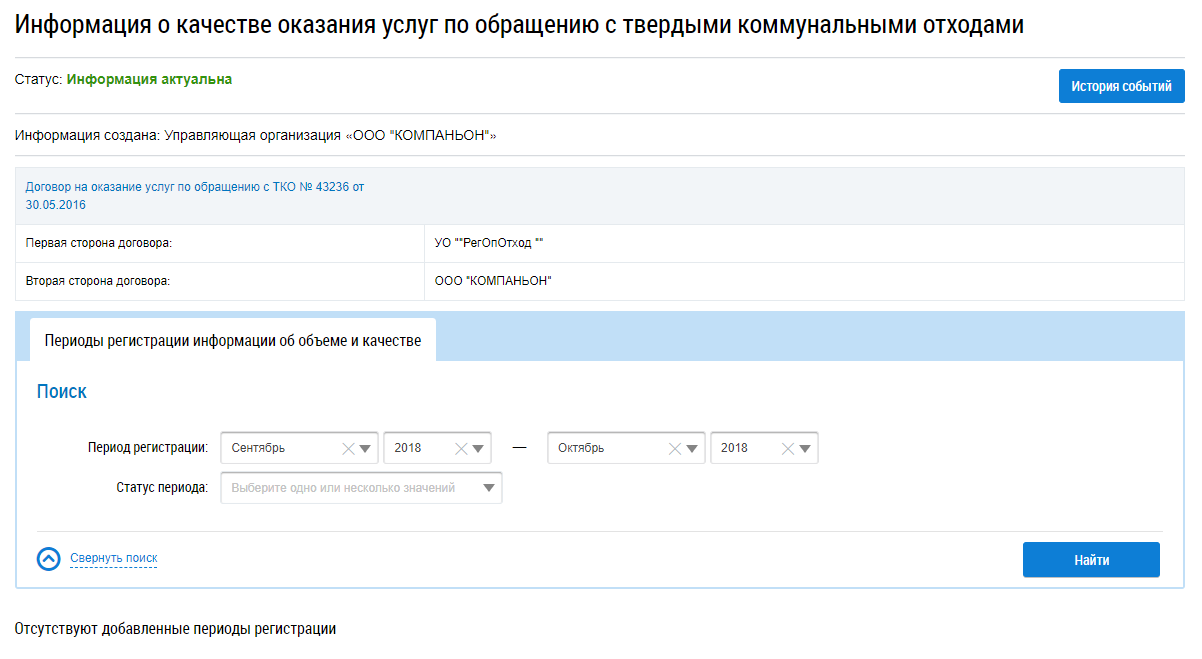Click the 'Статус периода' multi-select field
1202x659 pixels.
tap(350, 488)
